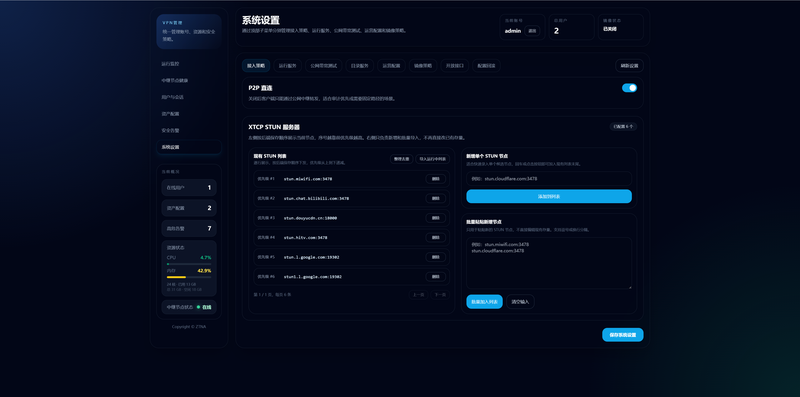The height and width of the screenshot is (397, 800).
Task: Focus the batch paste STUN textarea
Action: [549, 263]
